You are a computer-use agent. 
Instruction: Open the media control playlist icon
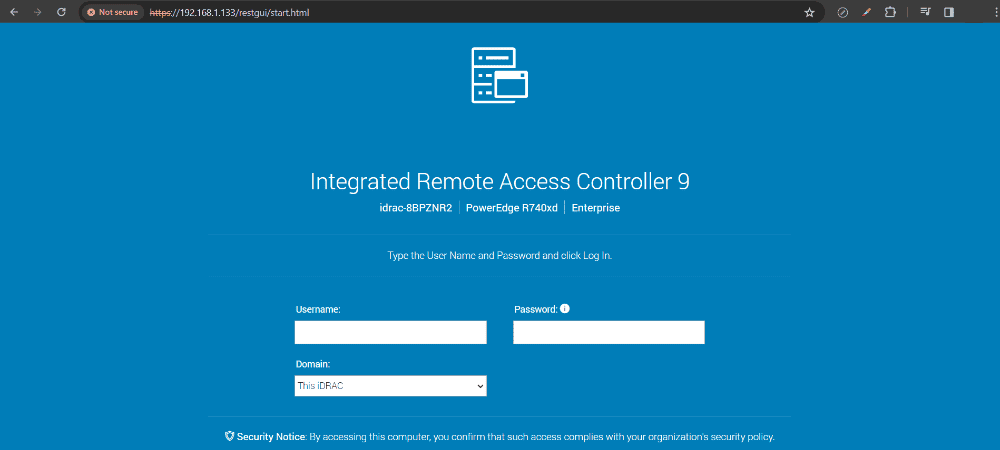pyautogui.click(x=925, y=12)
